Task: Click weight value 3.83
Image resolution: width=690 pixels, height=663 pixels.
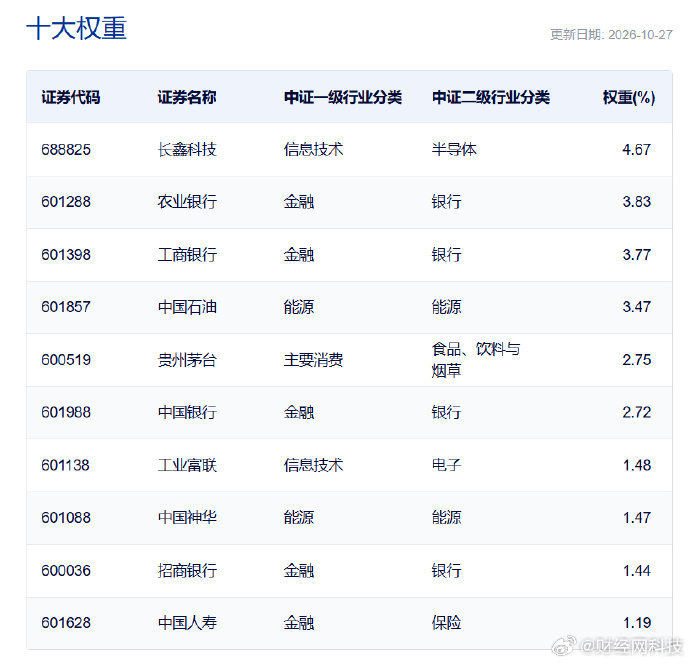Action: pyautogui.click(x=636, y=202)
